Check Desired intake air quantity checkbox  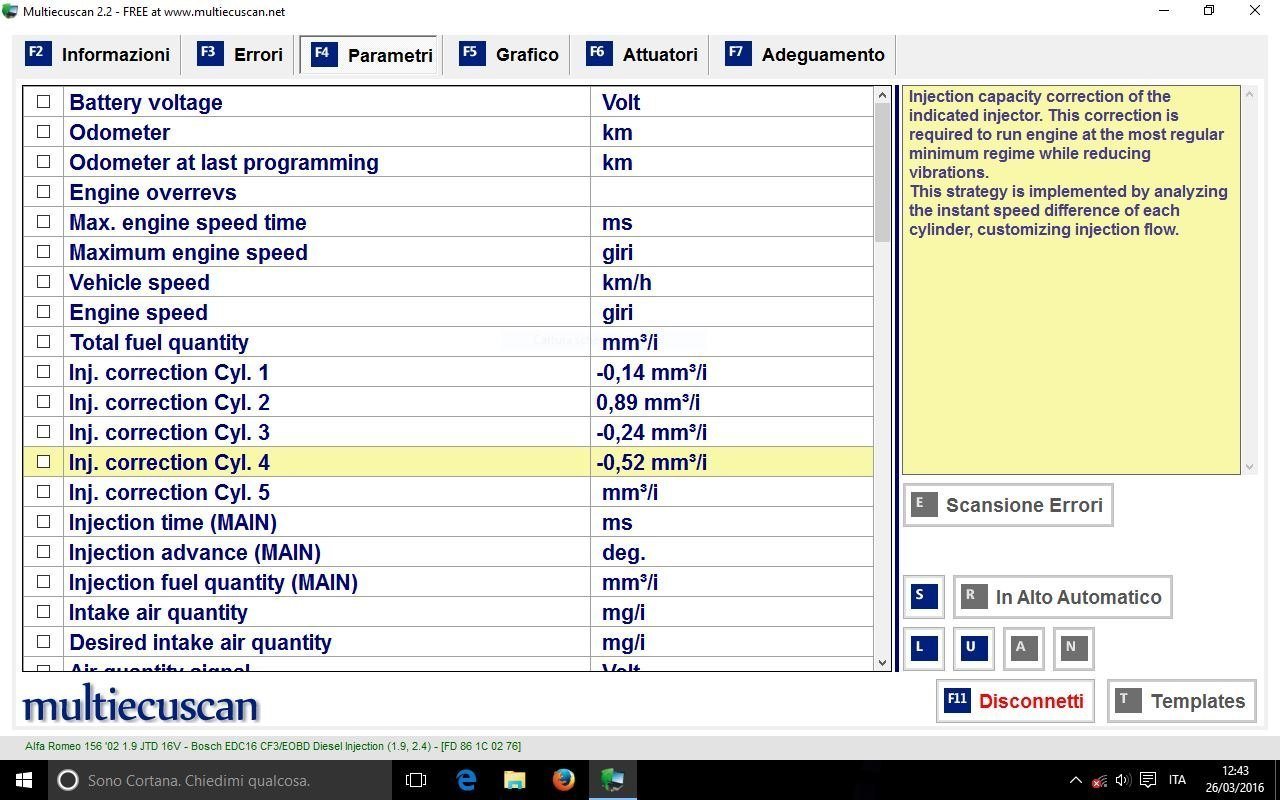click(43, 641)
